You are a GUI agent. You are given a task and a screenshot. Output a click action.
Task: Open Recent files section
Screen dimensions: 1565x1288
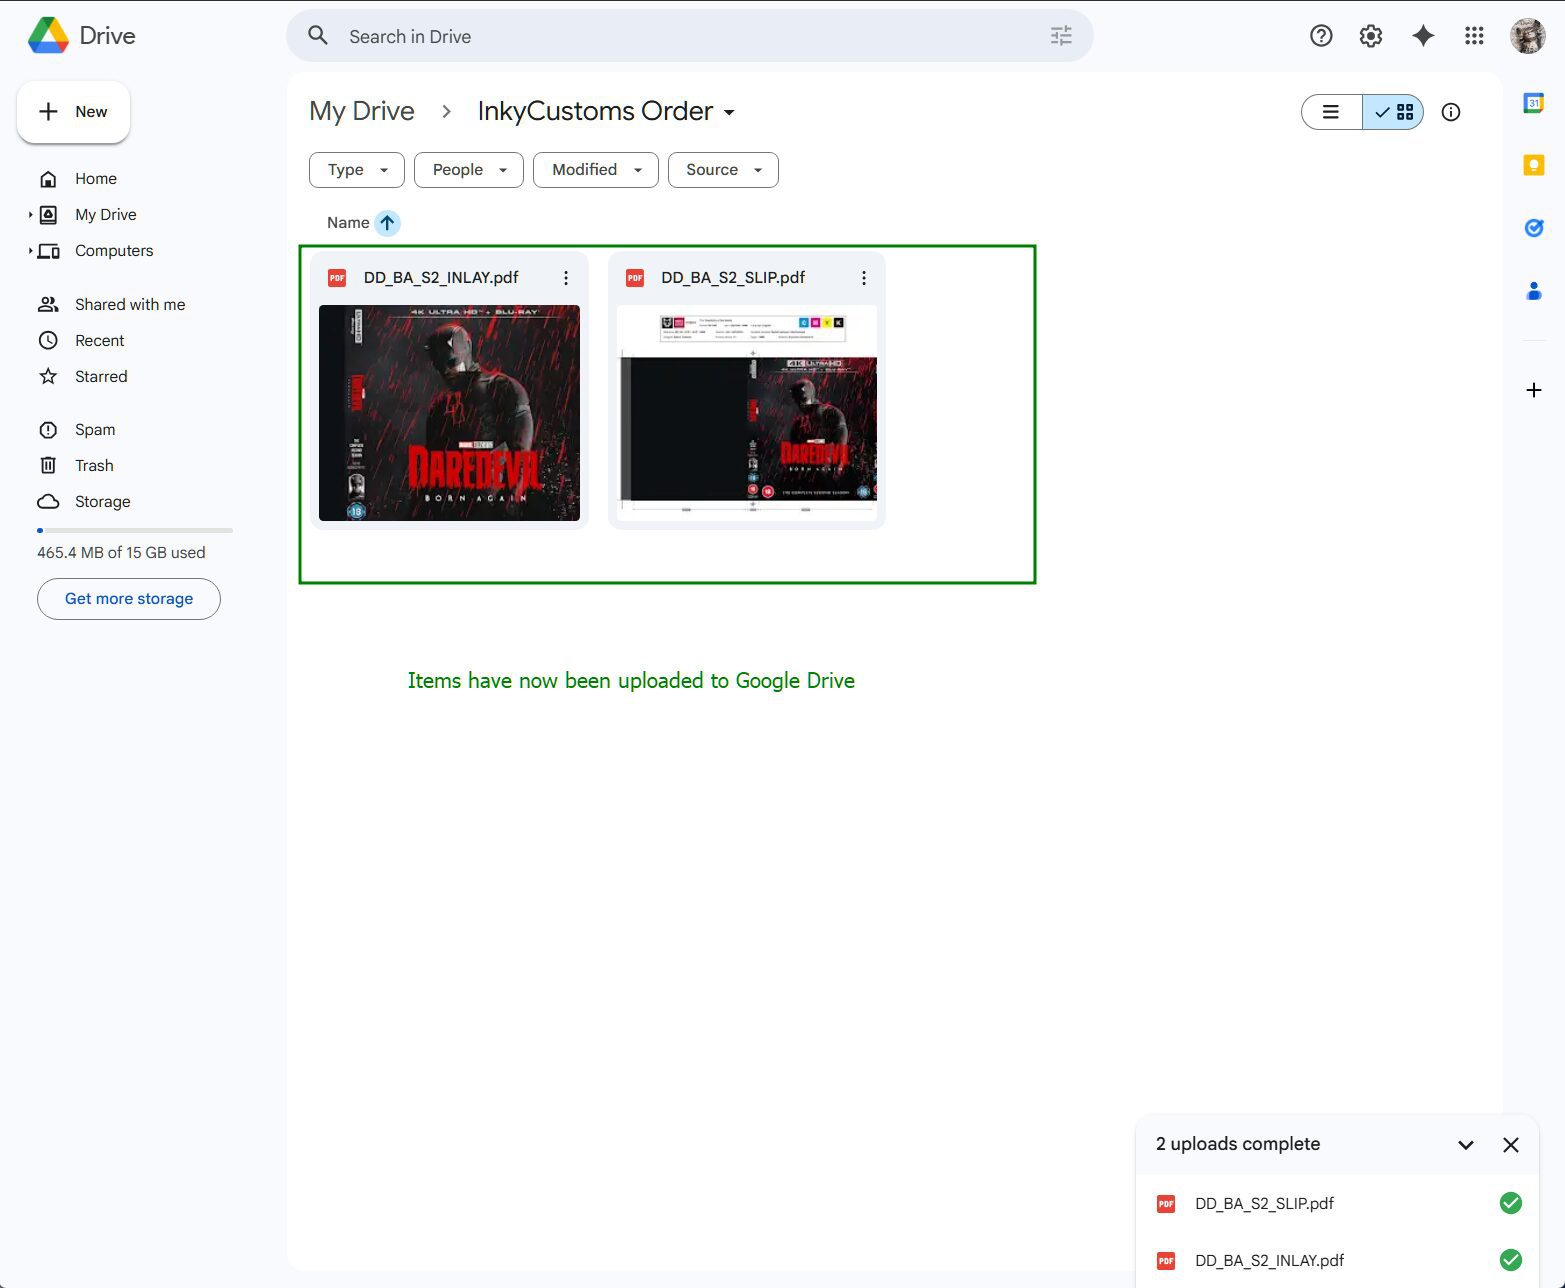point(99,341)
